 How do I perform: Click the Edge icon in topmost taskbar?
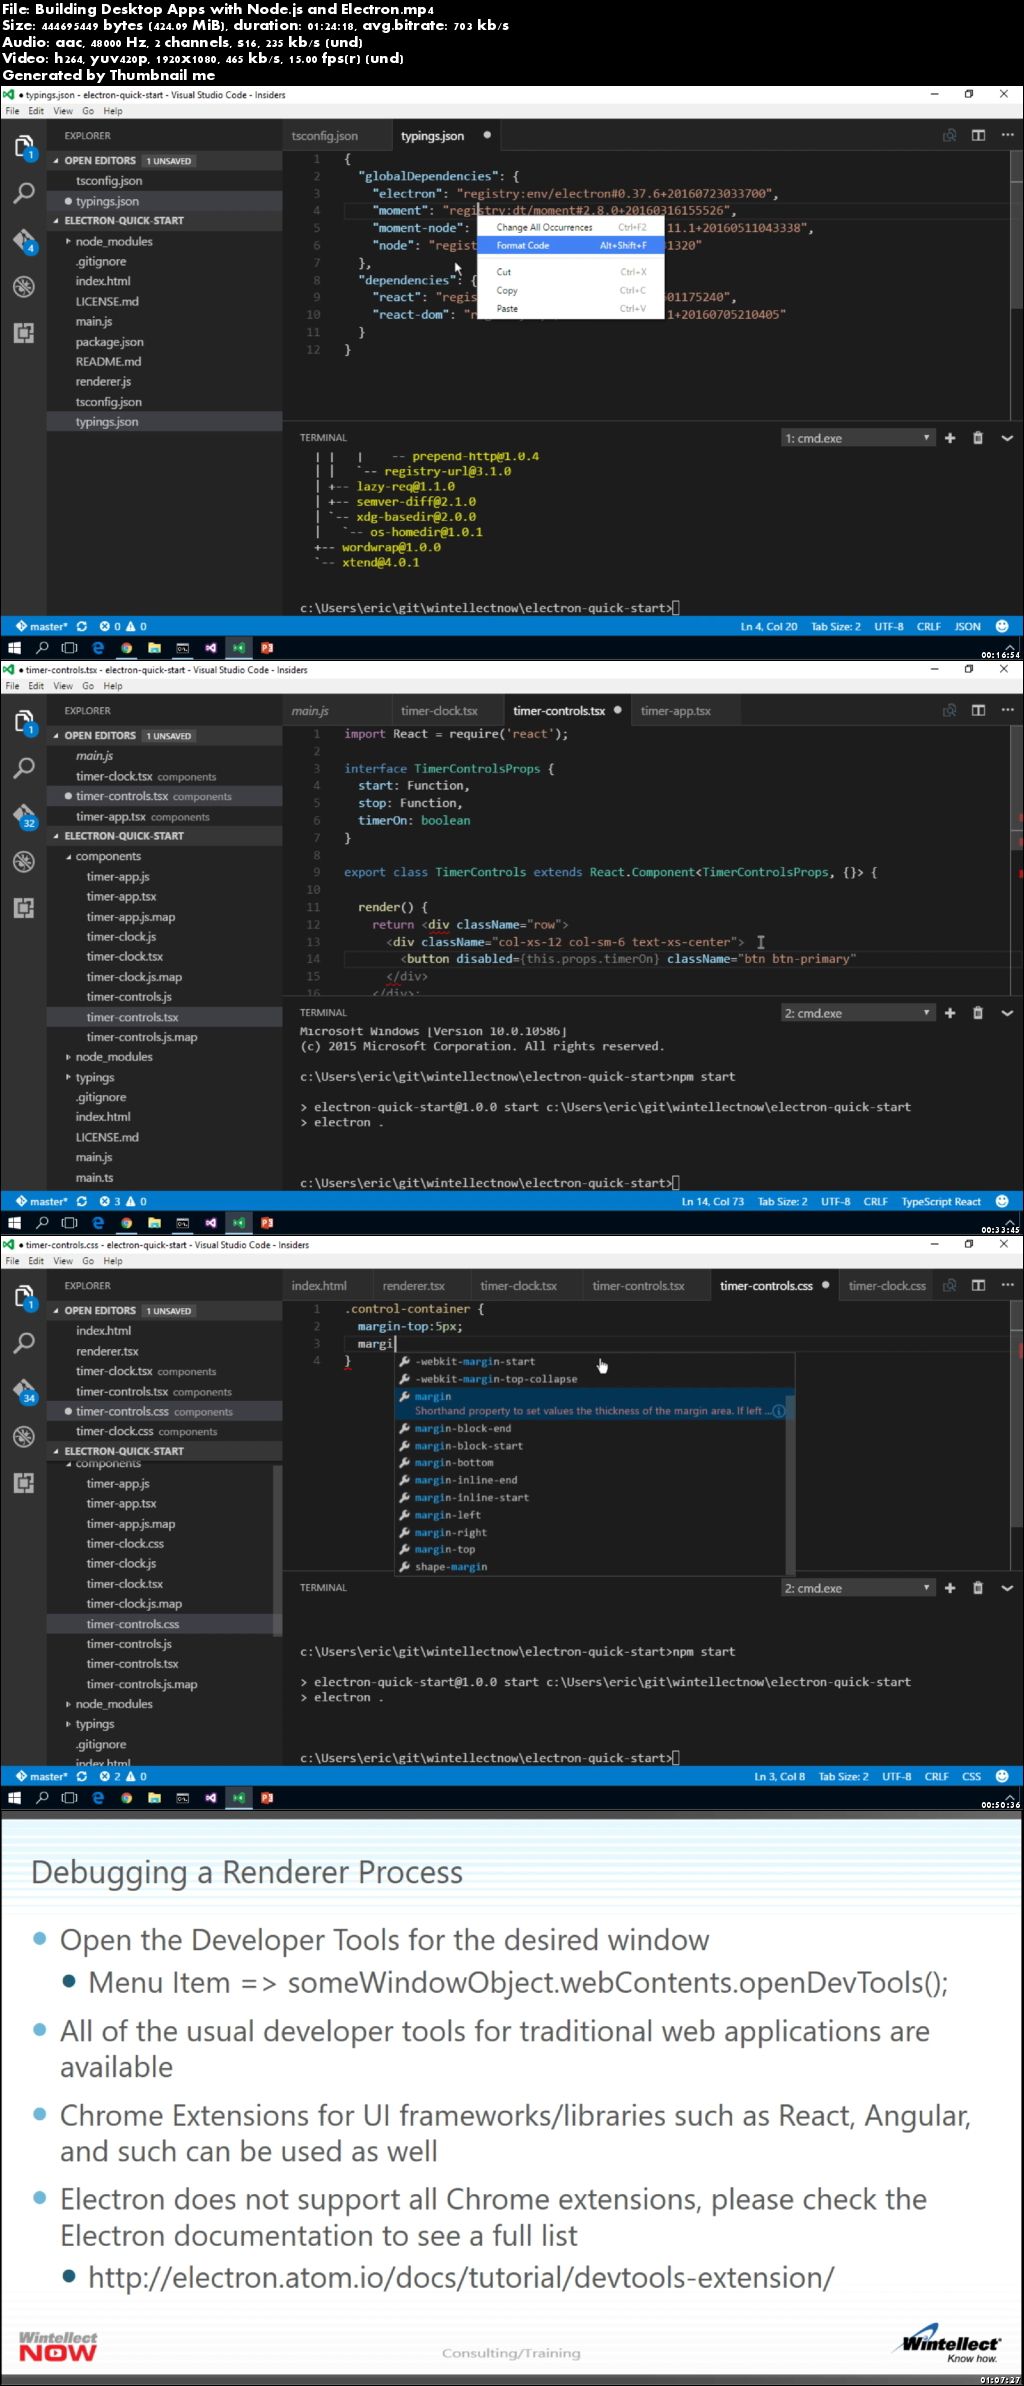(98, 648)
